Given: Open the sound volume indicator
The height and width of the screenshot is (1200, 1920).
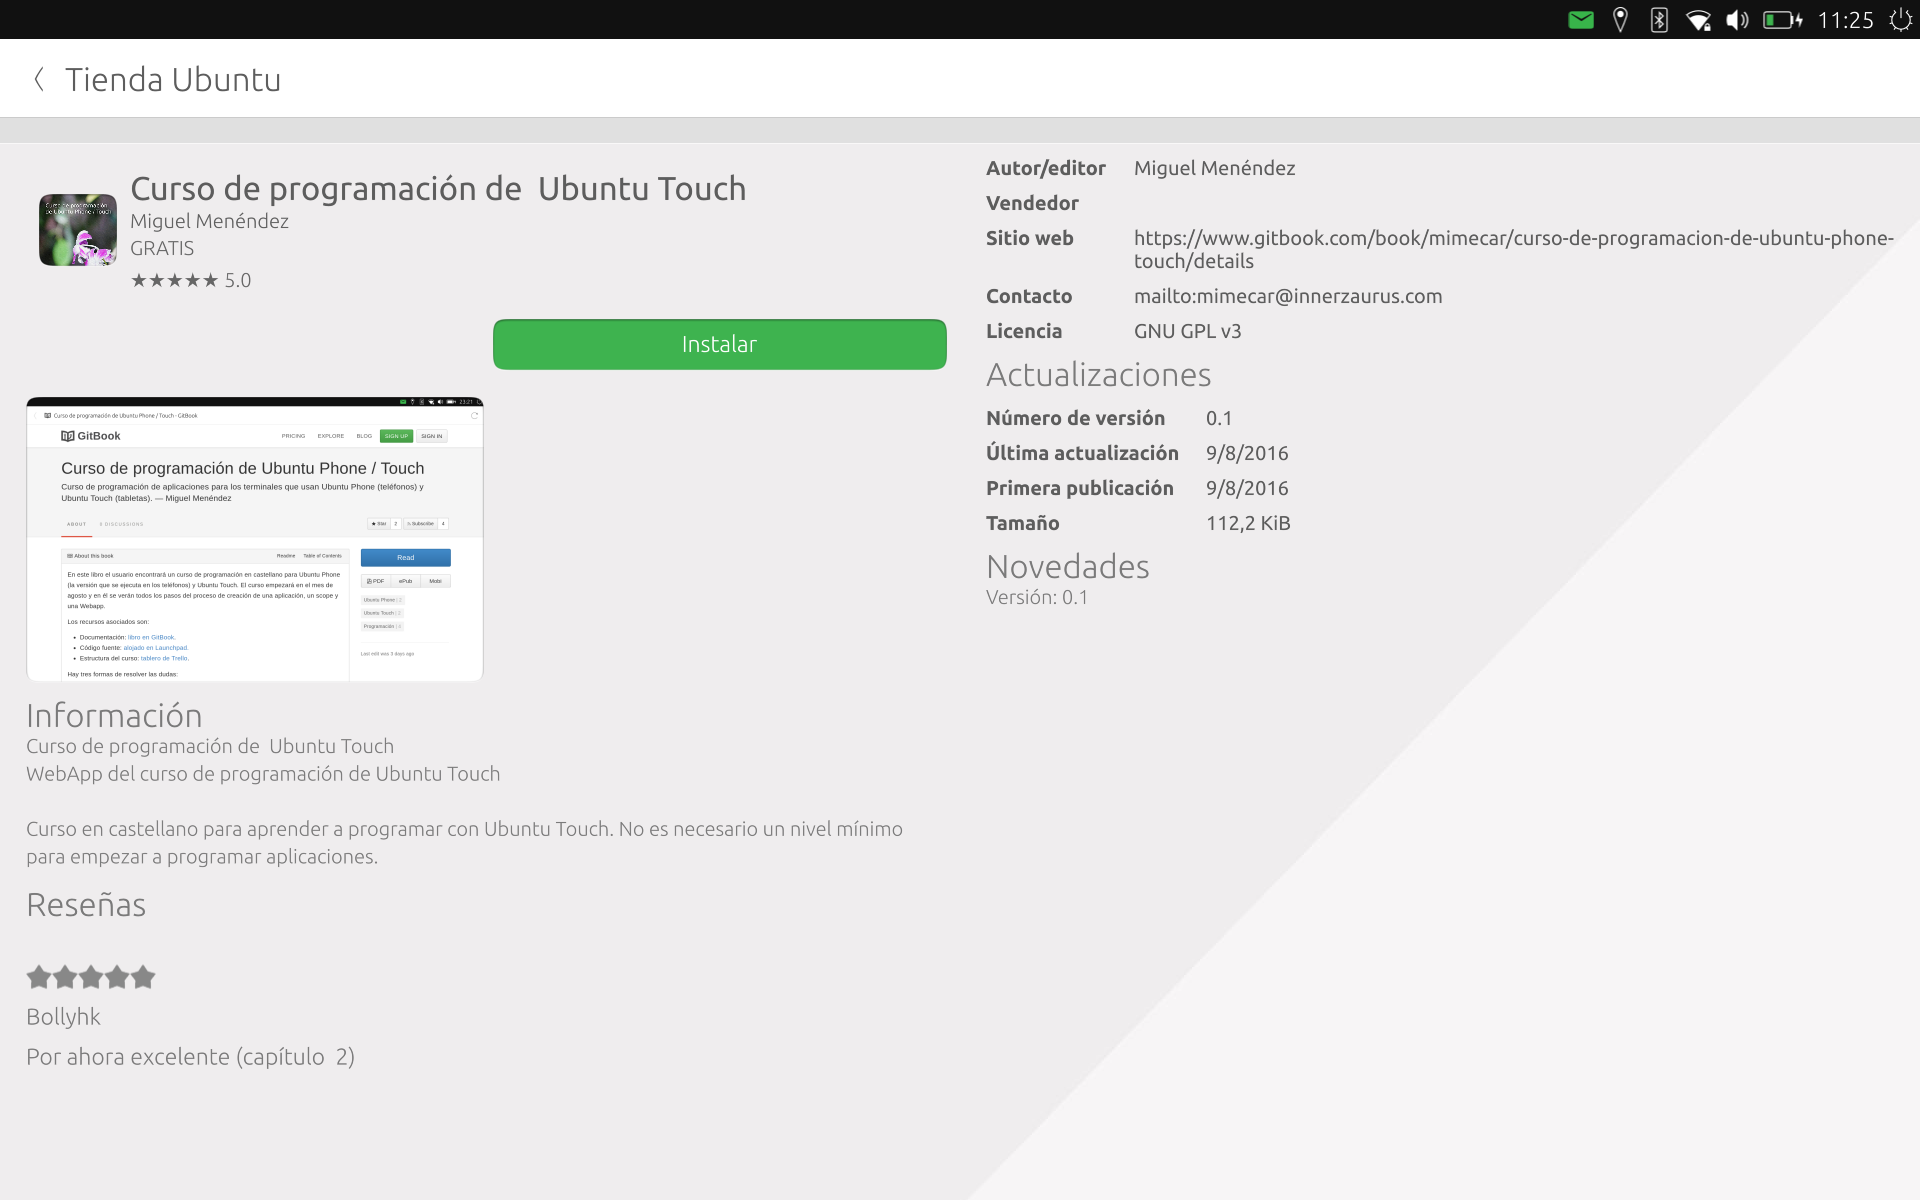Looking at the screenshot, I should click(x=1737, y=20).
